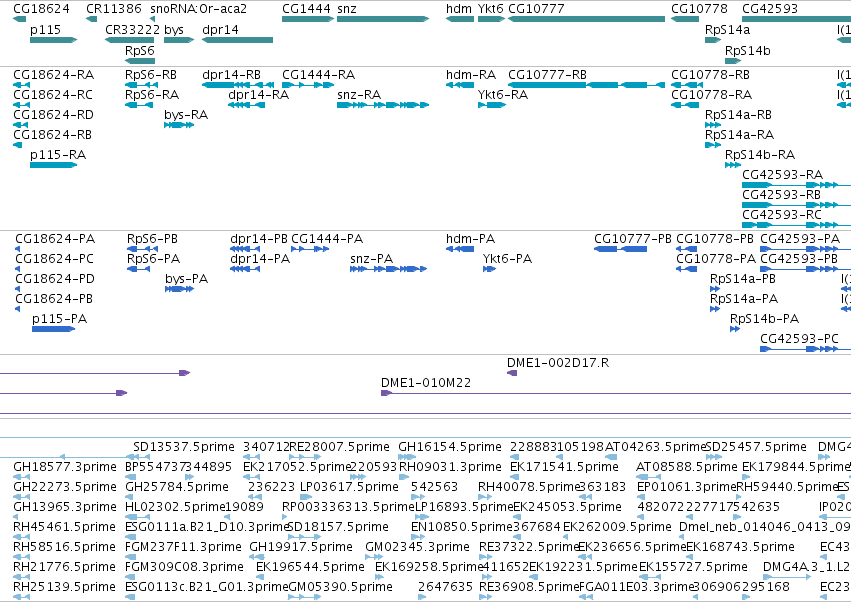Select EST label EK155727.5prime
851x602 pixels.
693,567
